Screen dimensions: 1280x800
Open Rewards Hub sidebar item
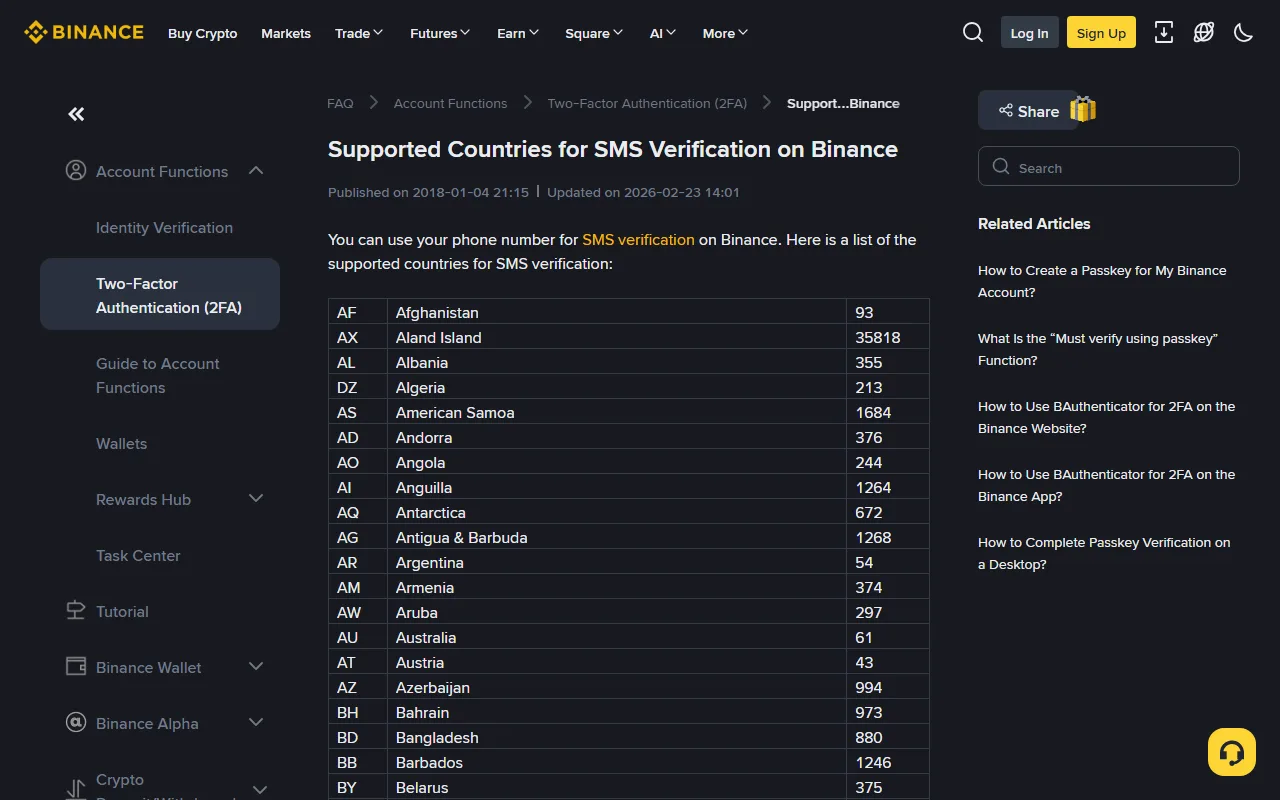pyautogui.click(x=143, y=499)
